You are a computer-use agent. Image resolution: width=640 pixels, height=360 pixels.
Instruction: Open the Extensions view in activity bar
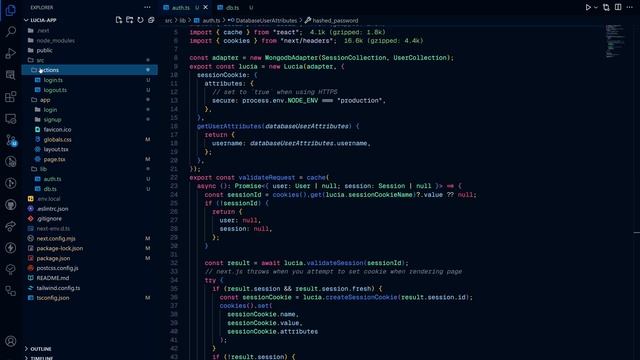pyautogui.click(x=11, y=97)
